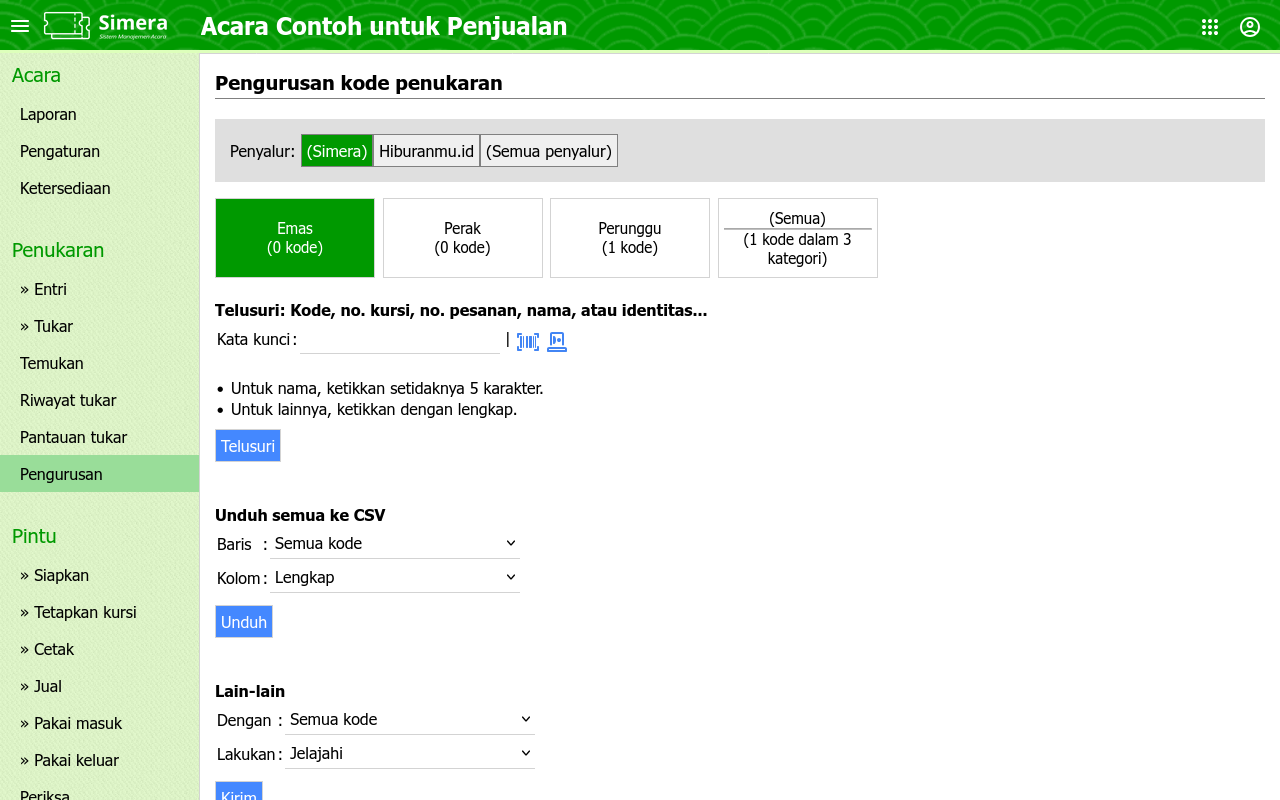Switch to the (Semua) categories tab
This screenshot has width=1280, height=800.
798,238
